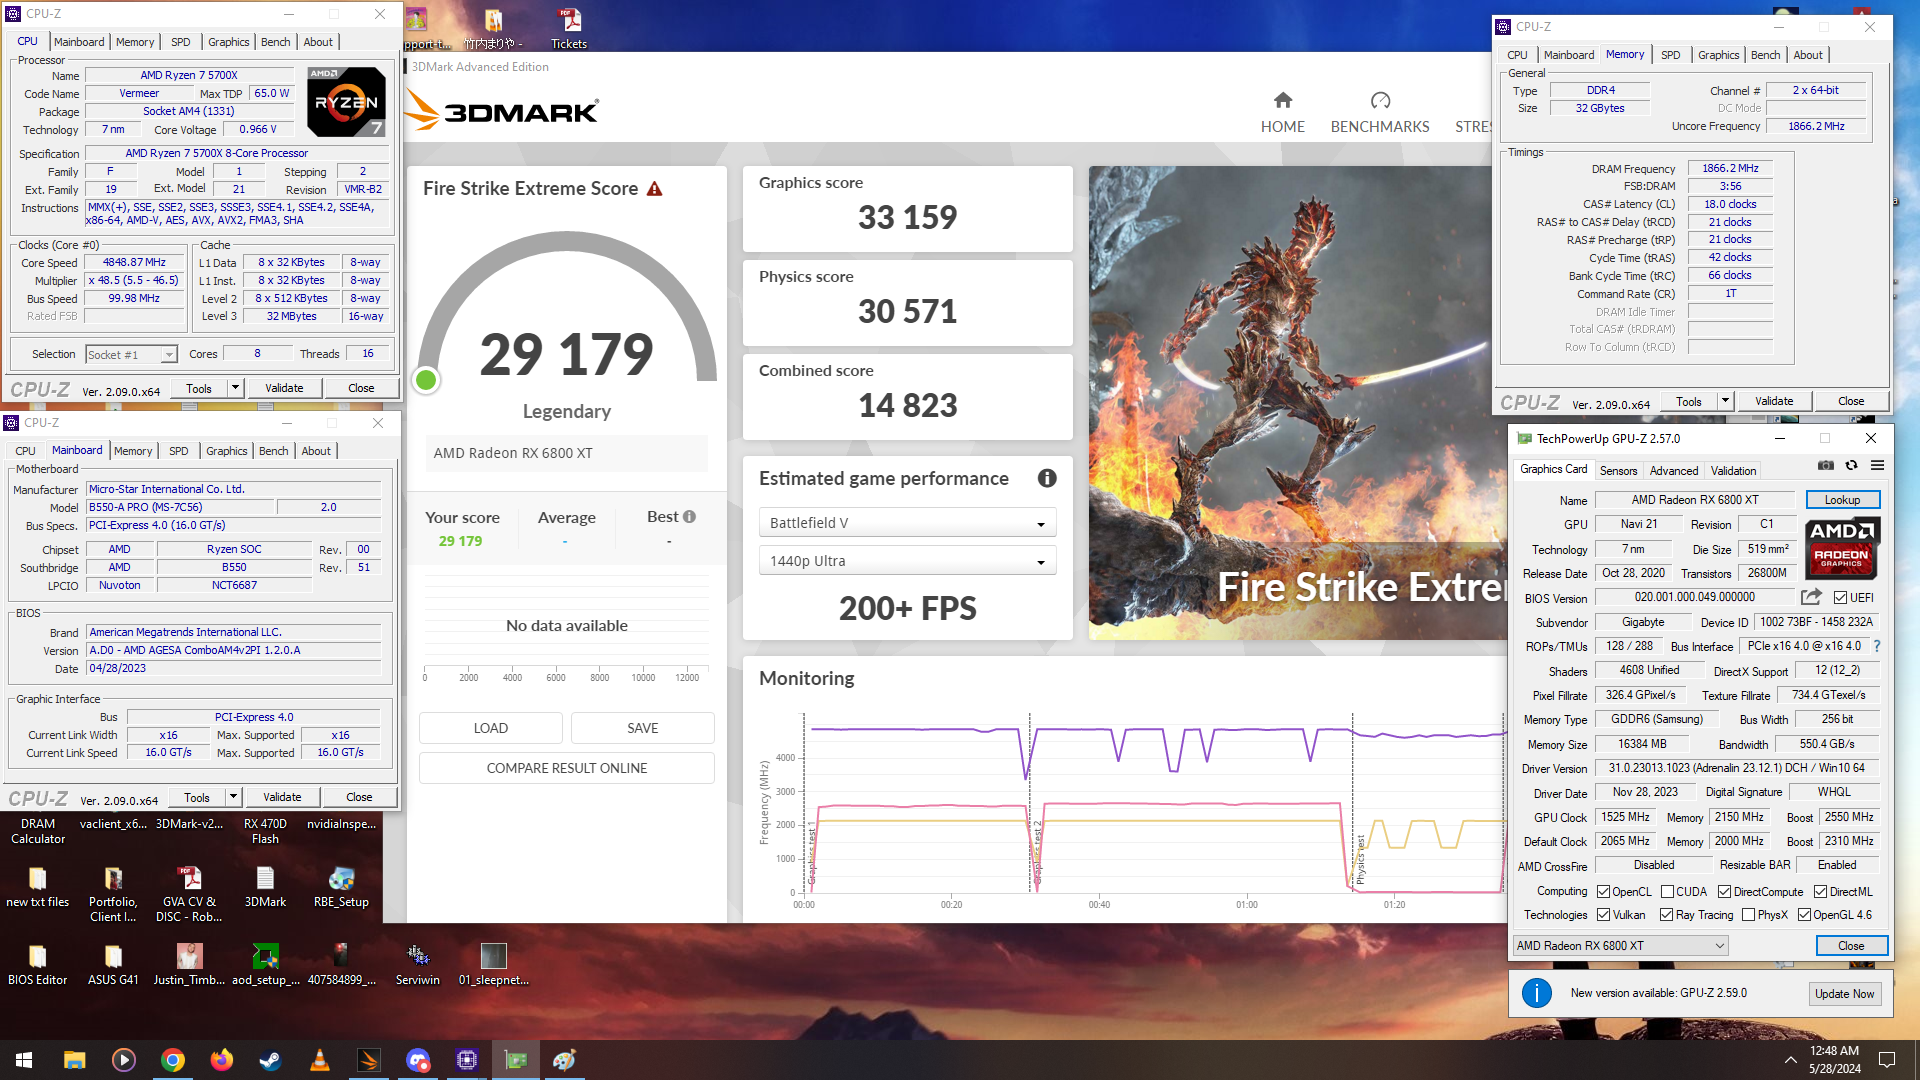Expand Tools arrow in the CPU-Z Memory window
The height and width of the screenshot is (1080, 1920).
pos(1725,401)
